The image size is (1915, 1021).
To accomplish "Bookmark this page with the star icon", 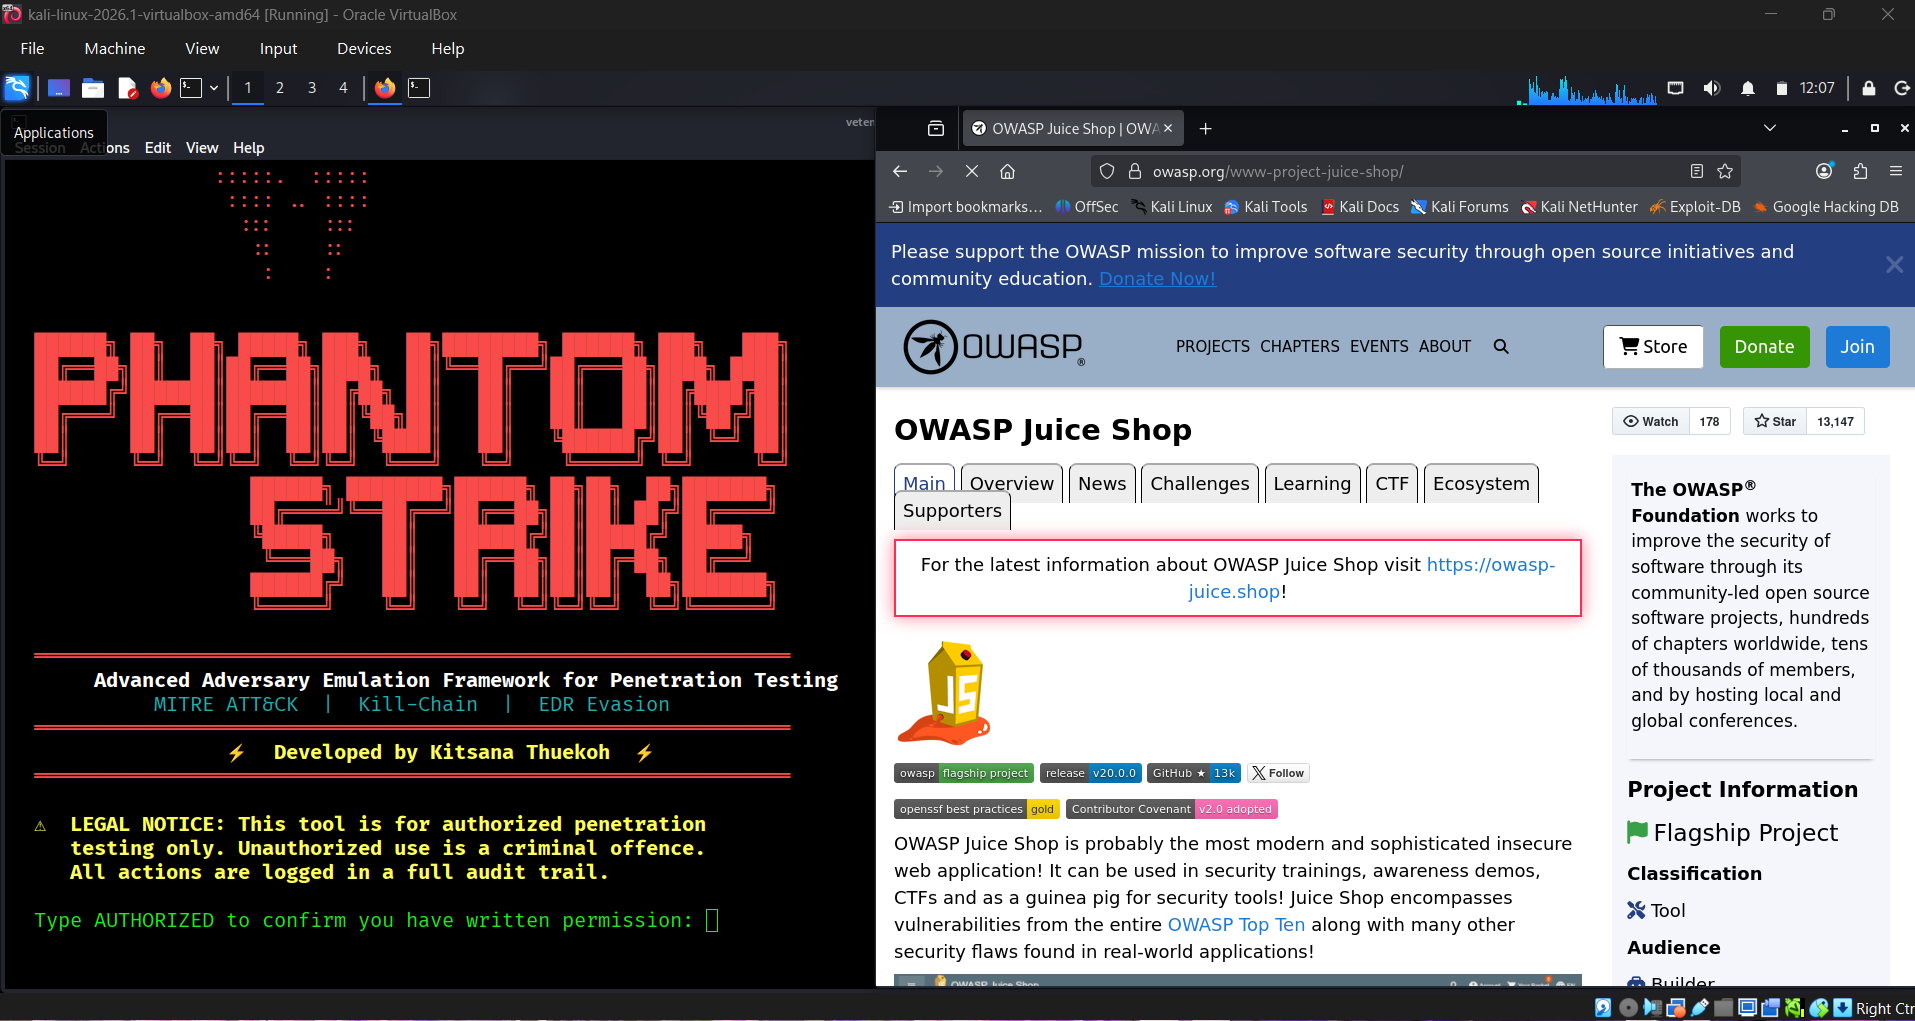I will click(1725, 171).
